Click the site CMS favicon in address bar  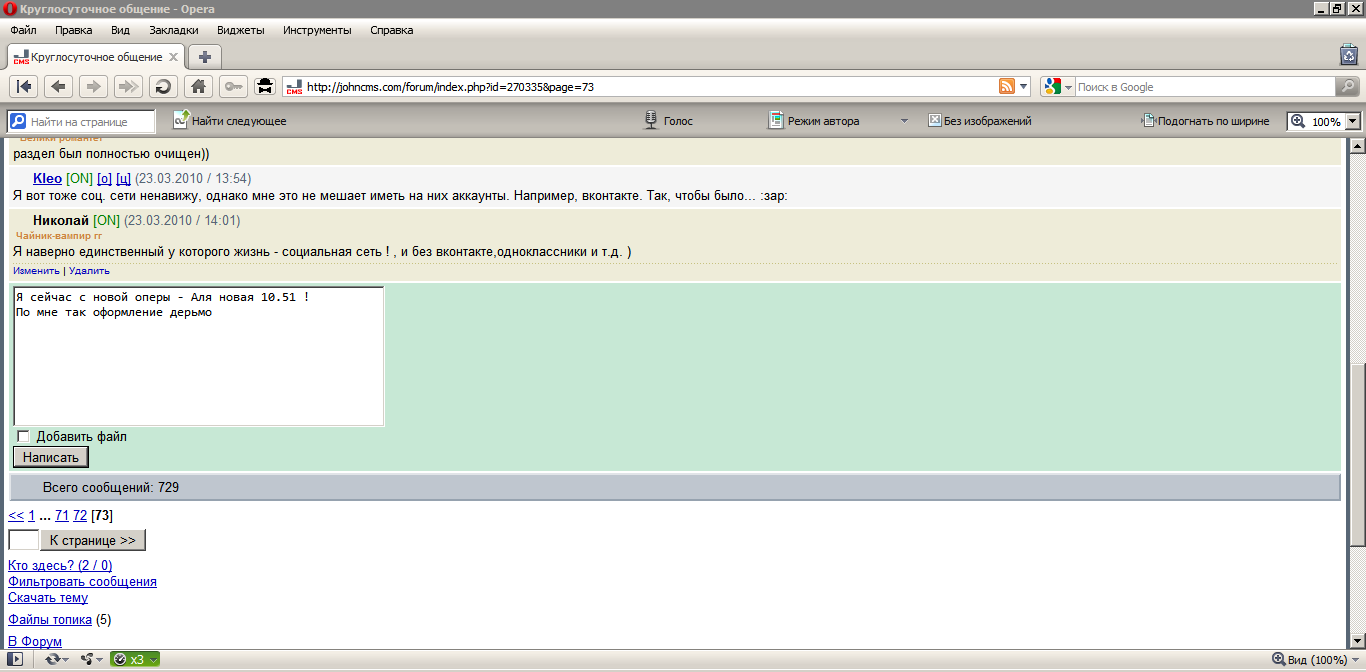click(294, 87)
